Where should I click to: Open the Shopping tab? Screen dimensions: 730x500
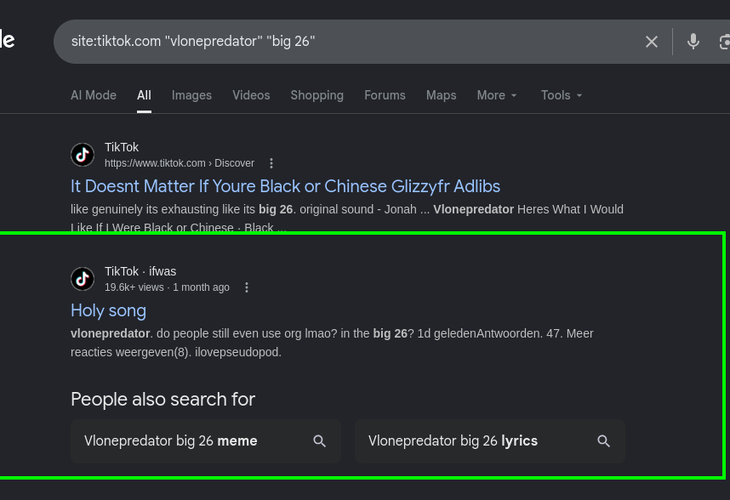click(317, 95)
